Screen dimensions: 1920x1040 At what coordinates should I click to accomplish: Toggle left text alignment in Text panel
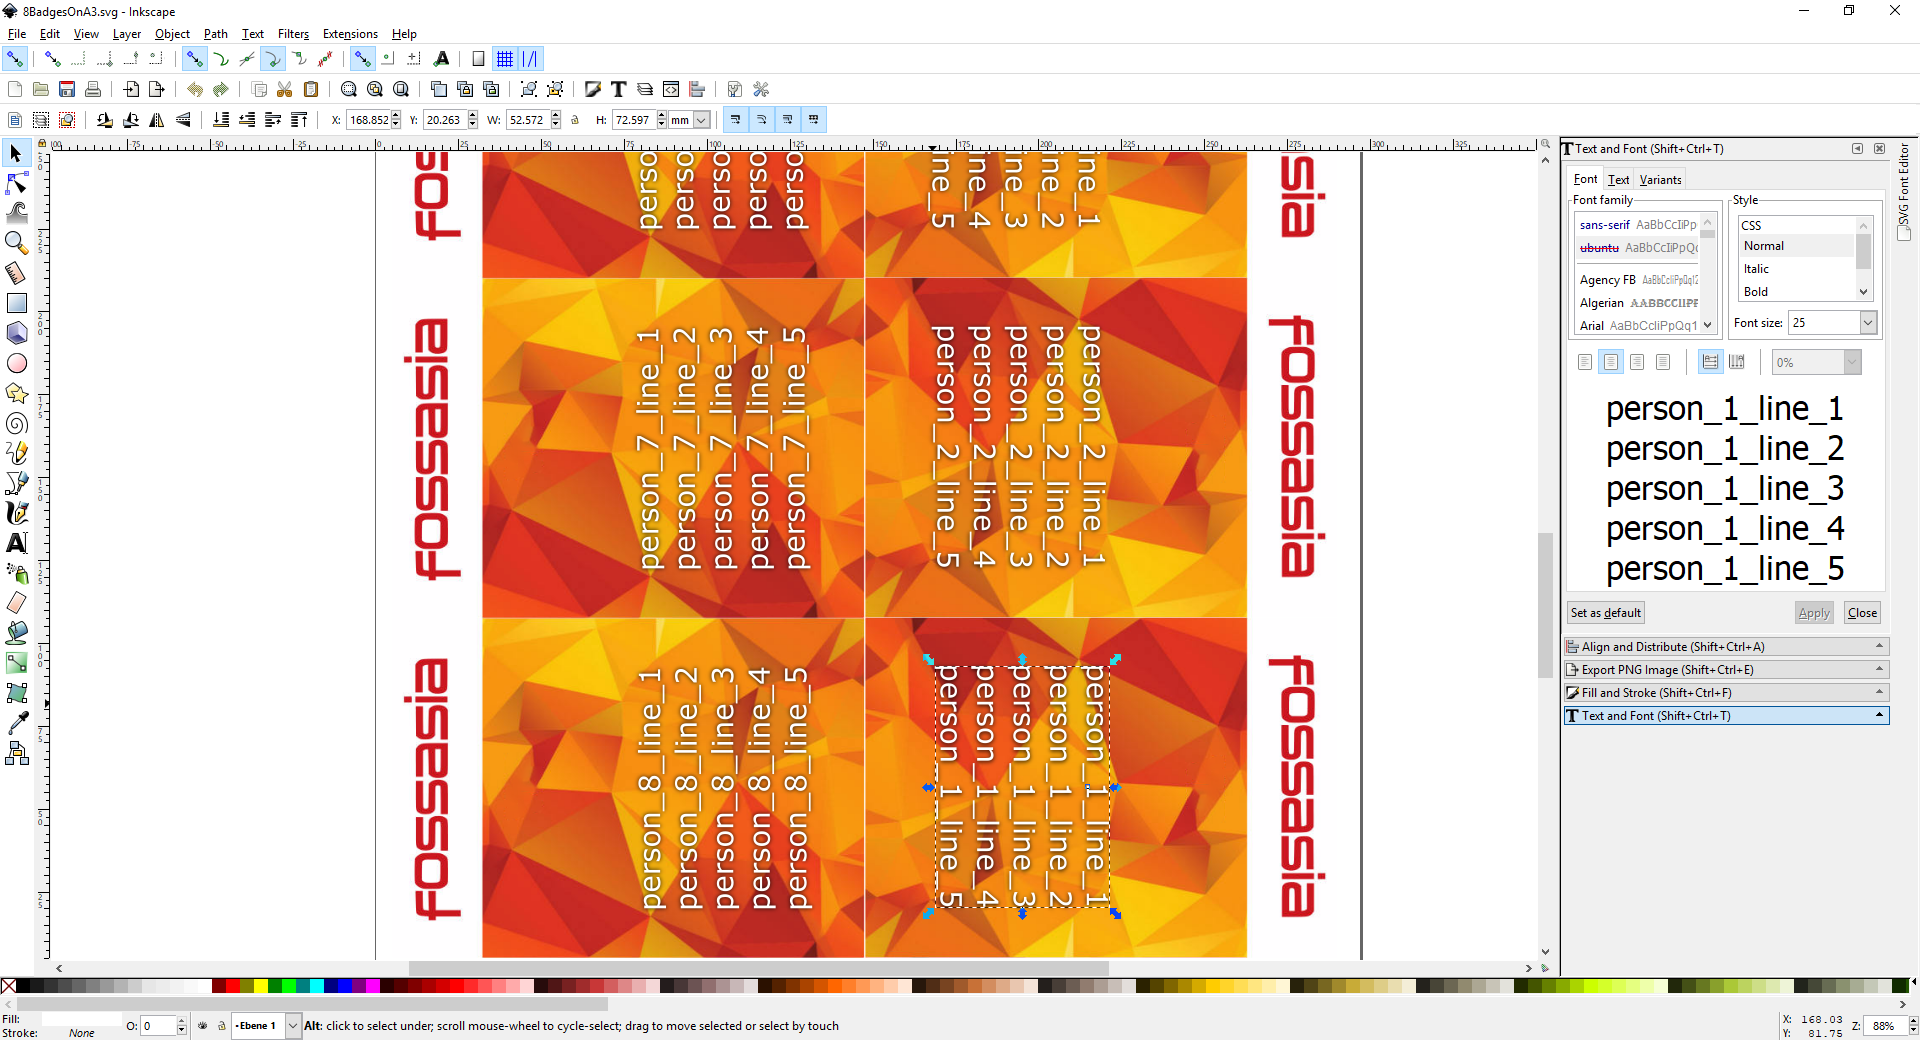[1585, 362]
